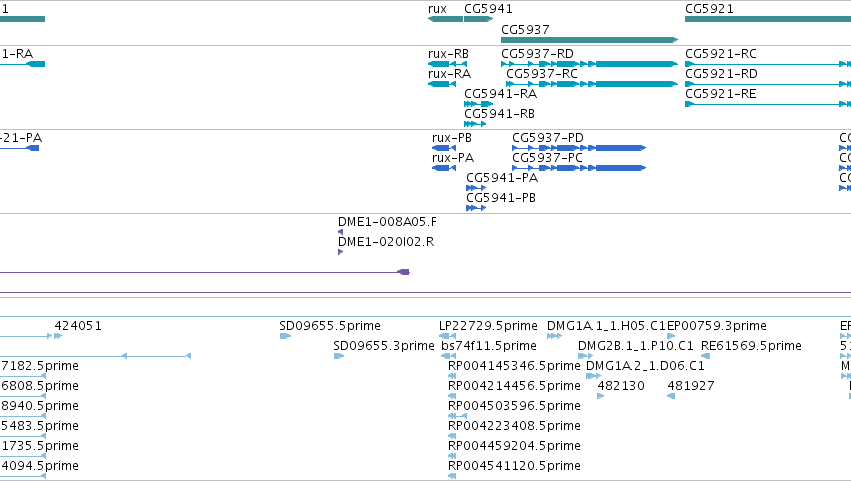The width and height of the screenshot is (851, 481).
Task: Click the CG5921-RC transcript line
Action: pos(767,64)
